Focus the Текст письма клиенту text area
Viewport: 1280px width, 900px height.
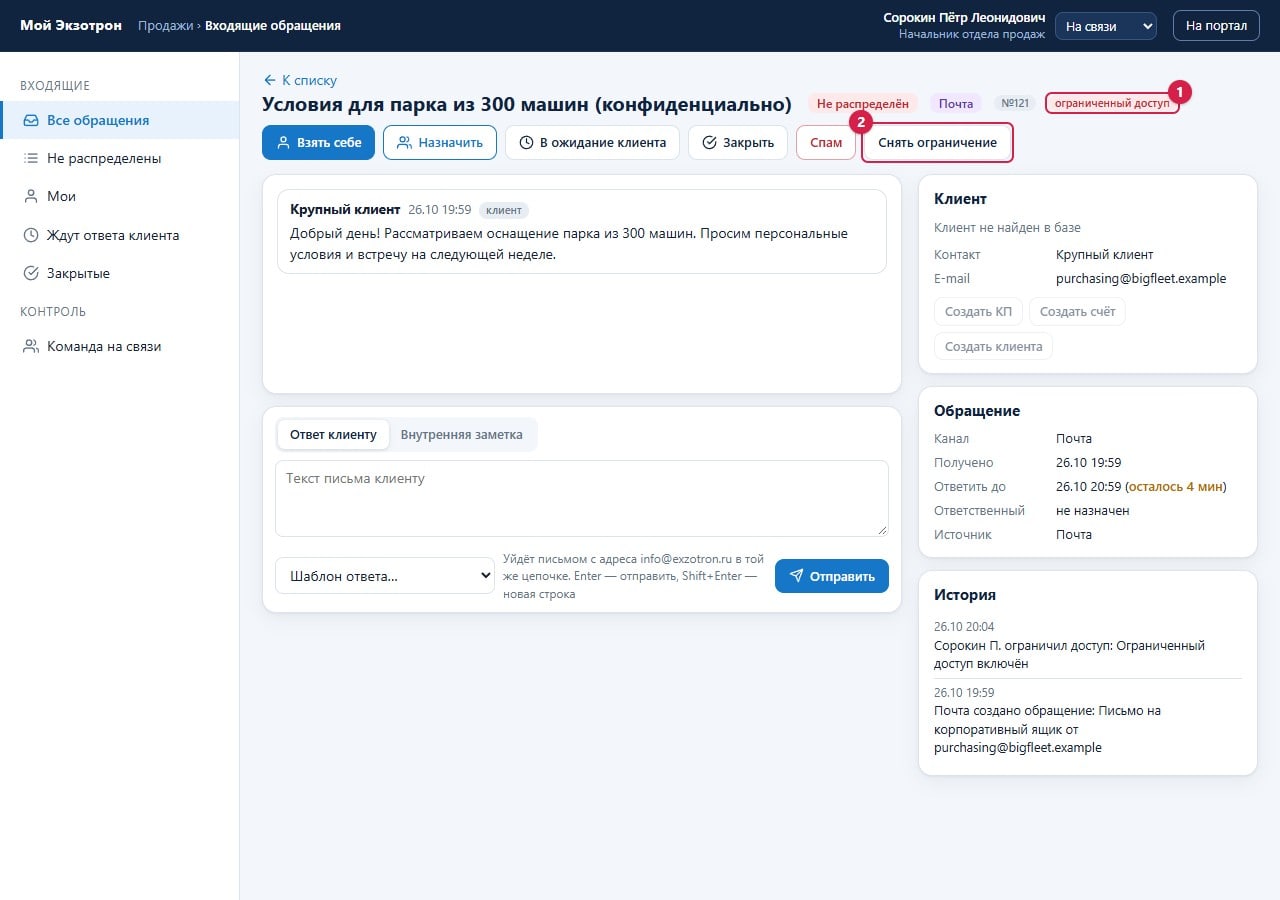[x=582, y=498]
